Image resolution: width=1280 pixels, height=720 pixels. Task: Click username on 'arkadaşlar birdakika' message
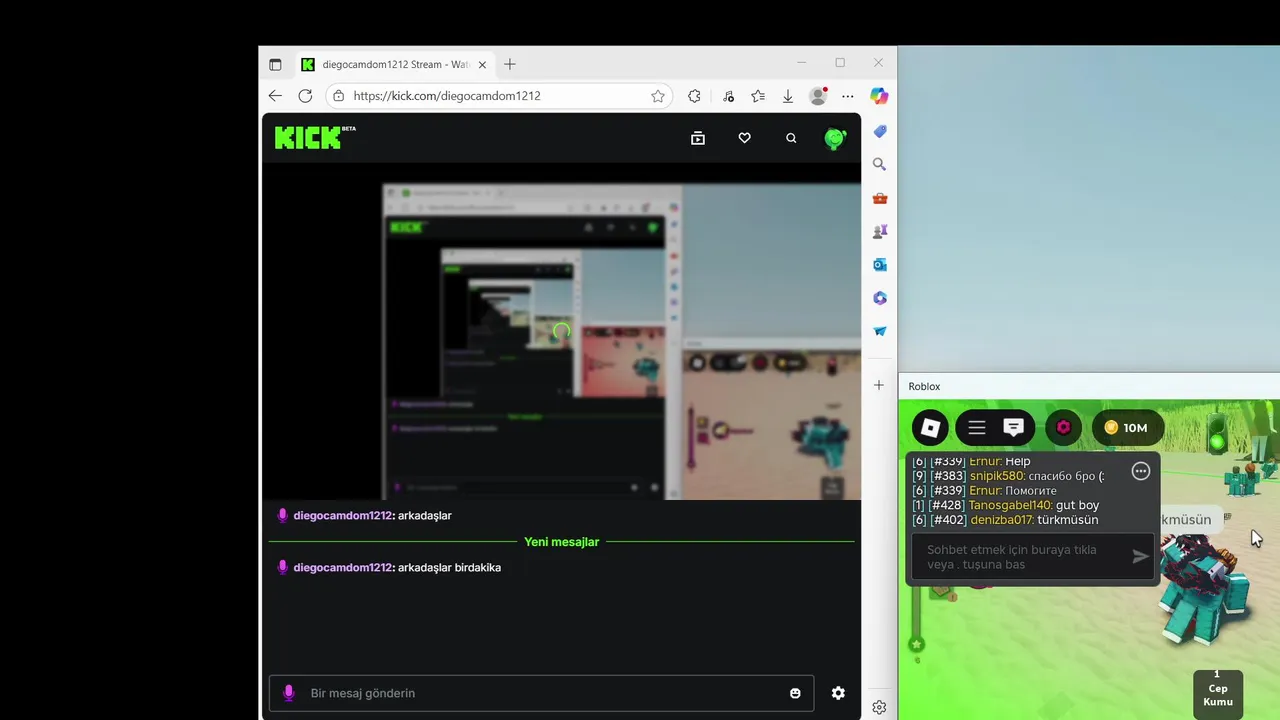342,567
